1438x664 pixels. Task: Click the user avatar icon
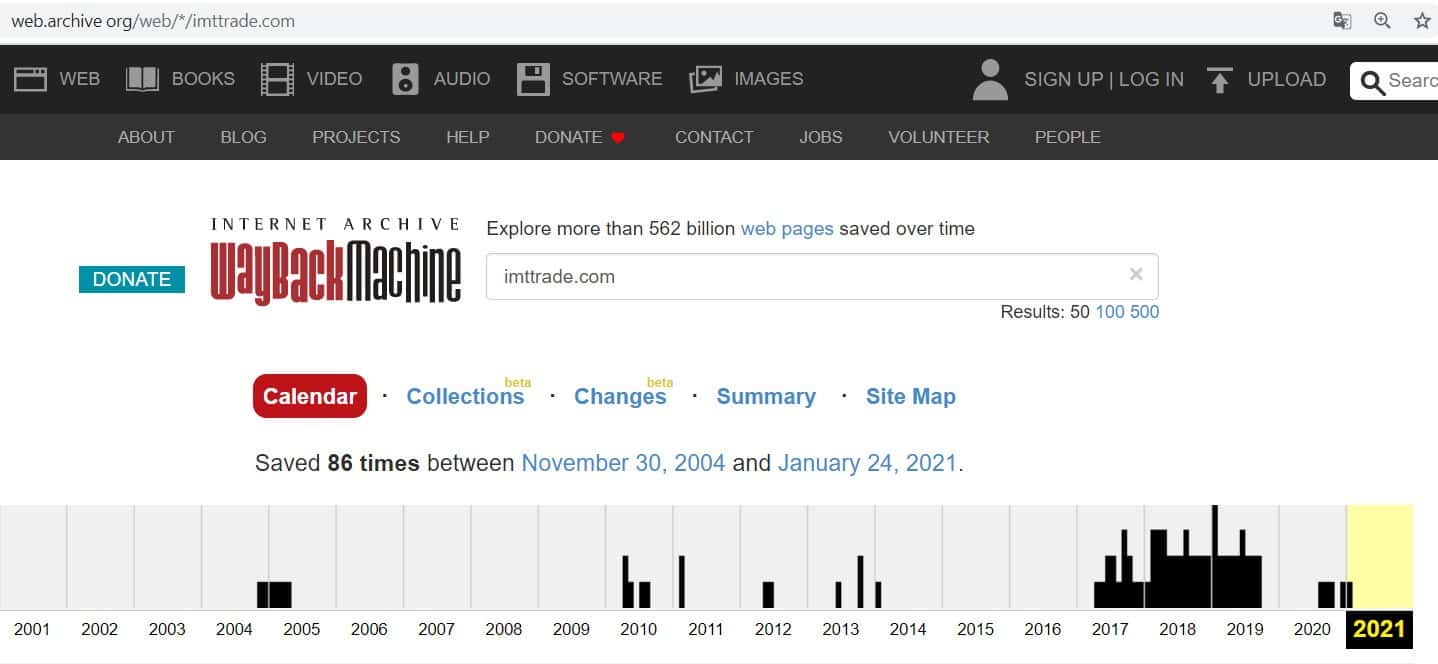[990, 80]
